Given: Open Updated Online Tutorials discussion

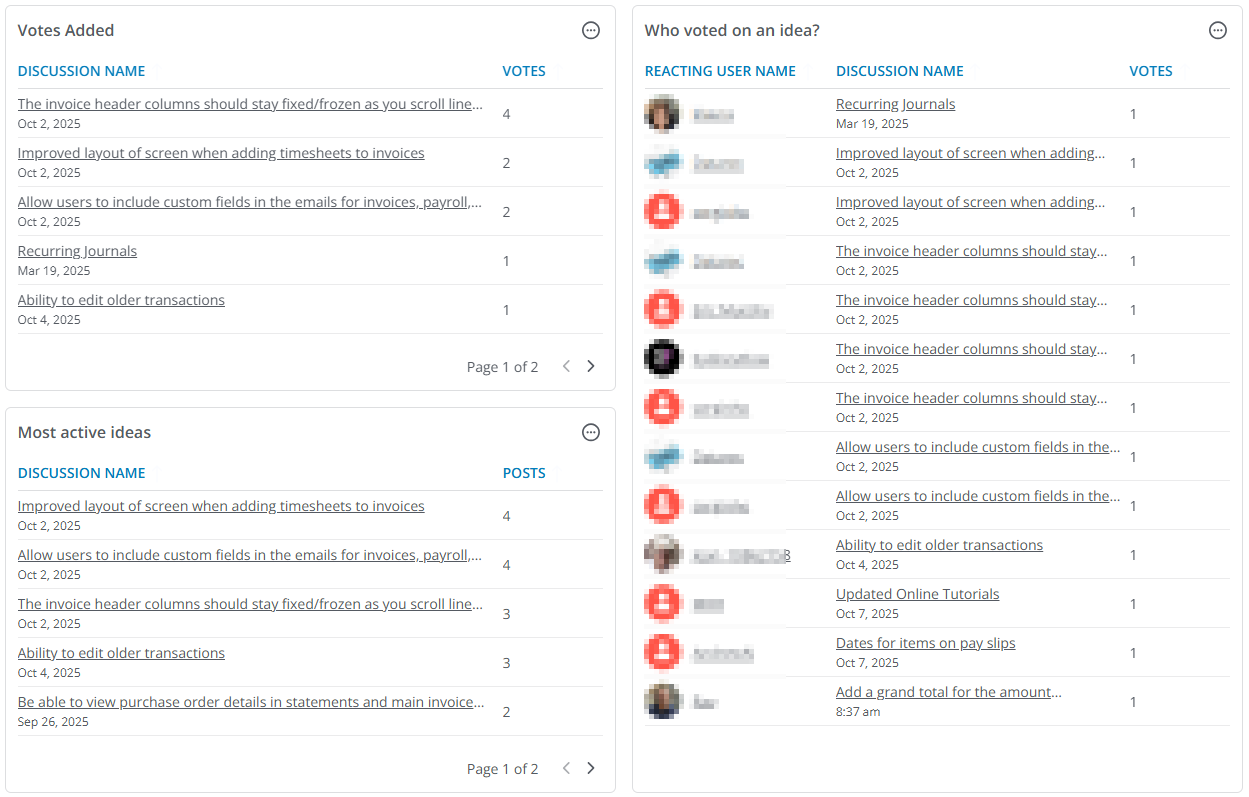Looking at the screenshot, I should click(917, 594).
